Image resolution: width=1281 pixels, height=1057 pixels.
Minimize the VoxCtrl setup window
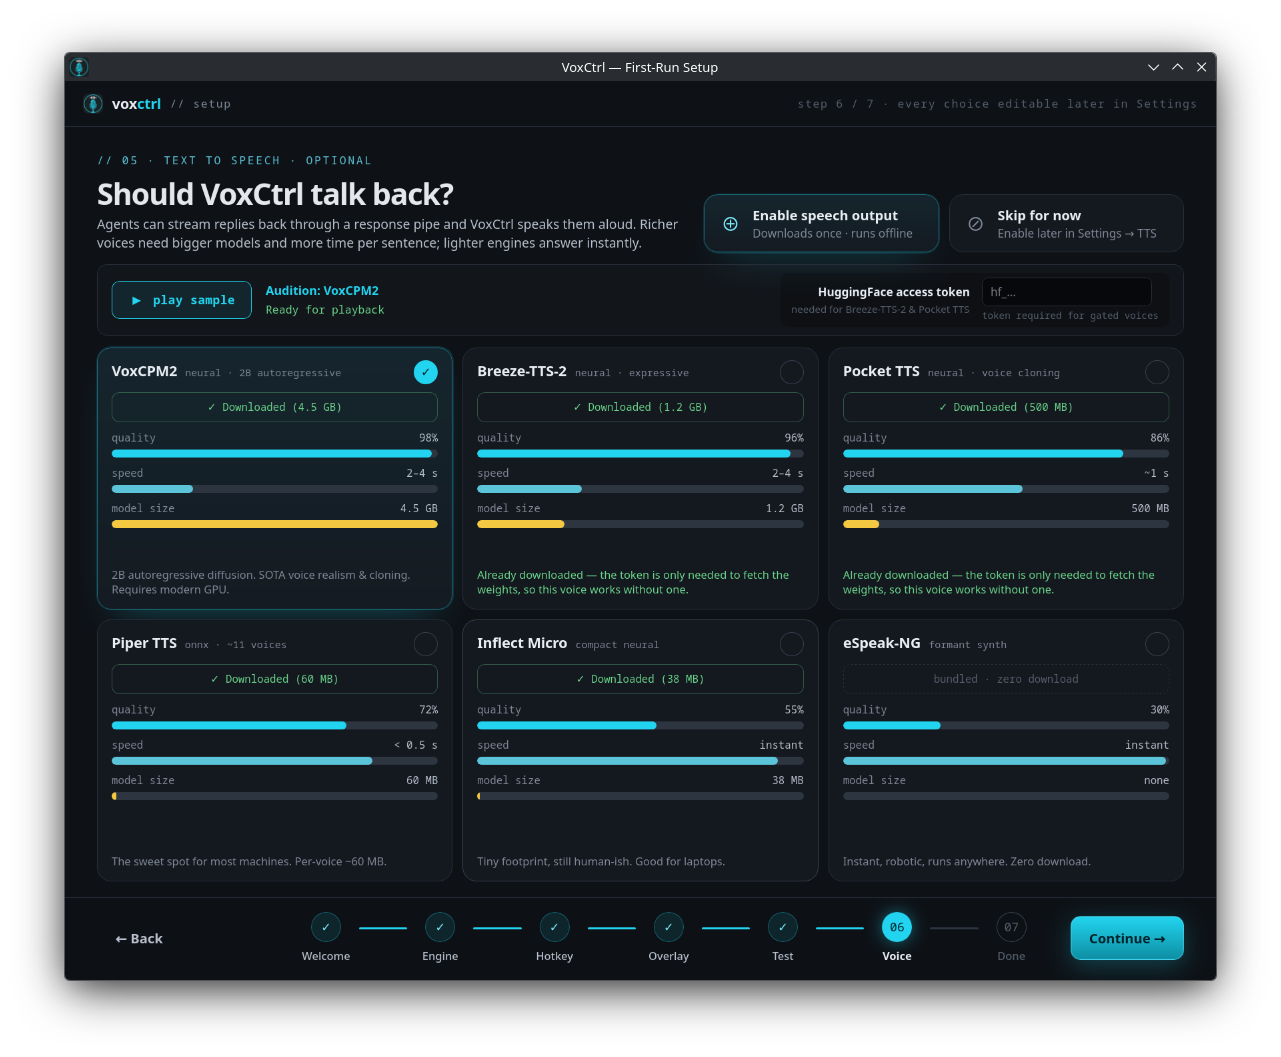click(x=1153, y=67)
